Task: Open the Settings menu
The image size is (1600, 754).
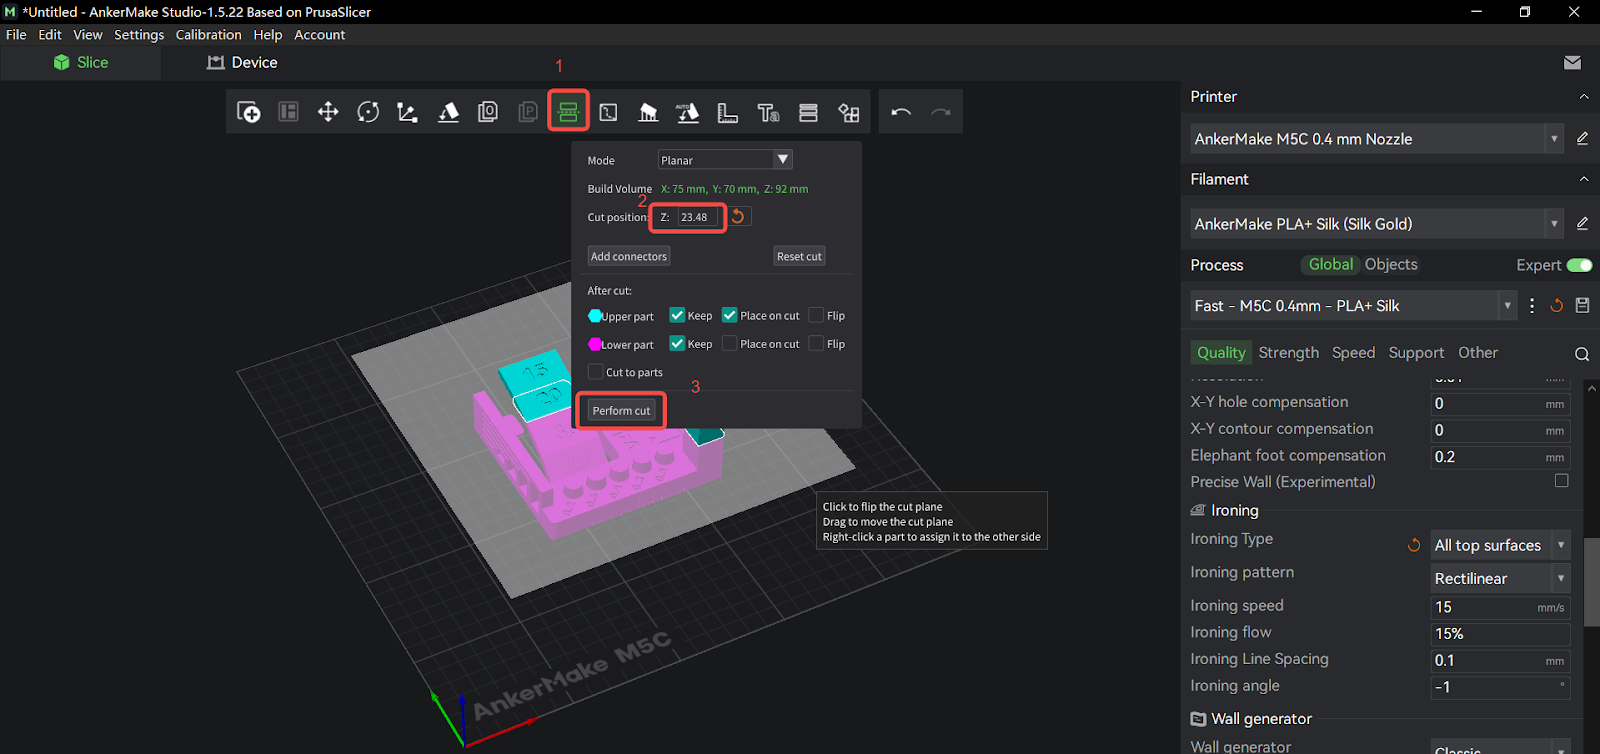Action: [x=139, y=34]
